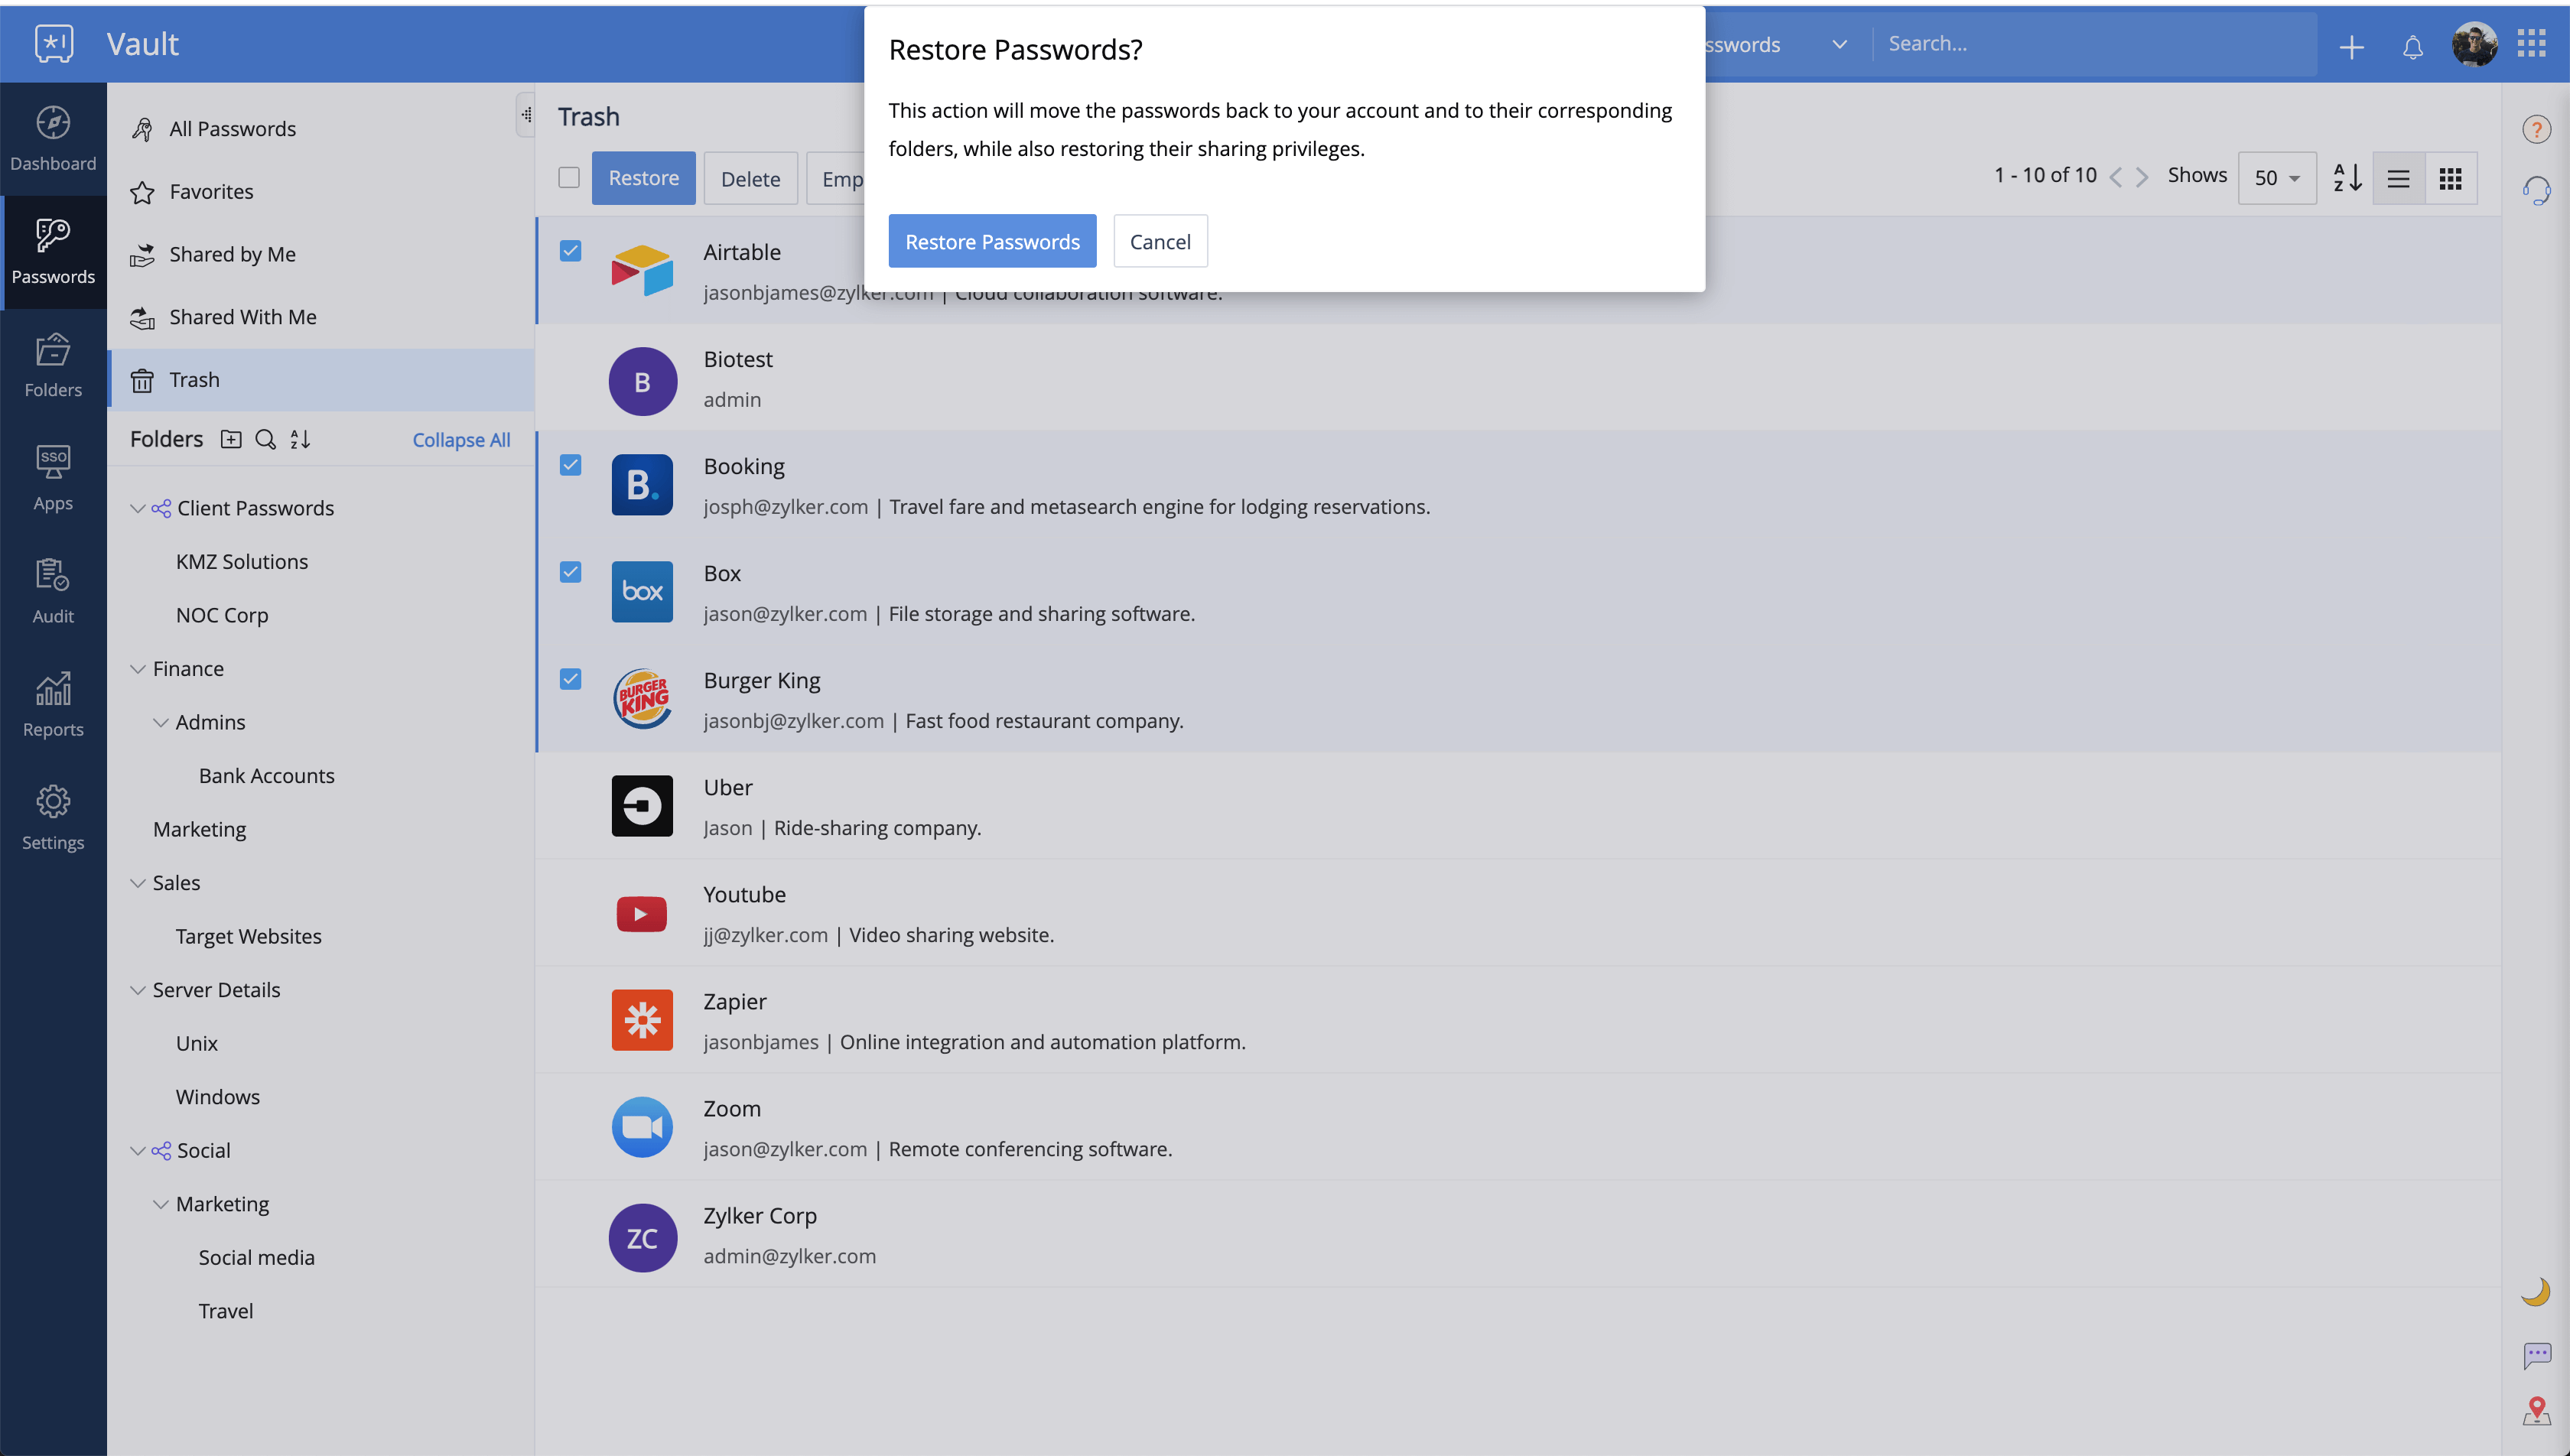Confirm with the Restore Passwords button
This screenshot has width=2570, height=1456.
point(992,241)
